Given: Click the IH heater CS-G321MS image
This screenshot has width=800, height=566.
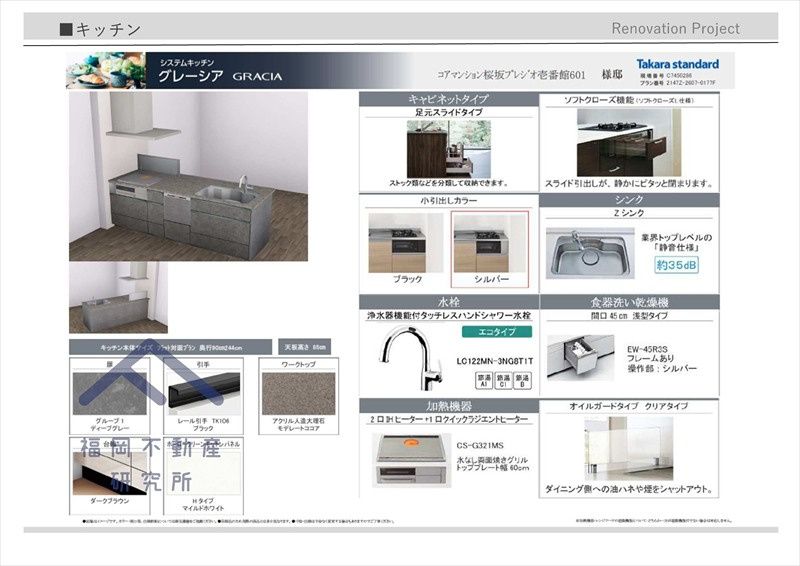Looking at the screenshot, I should pos(411,461).
